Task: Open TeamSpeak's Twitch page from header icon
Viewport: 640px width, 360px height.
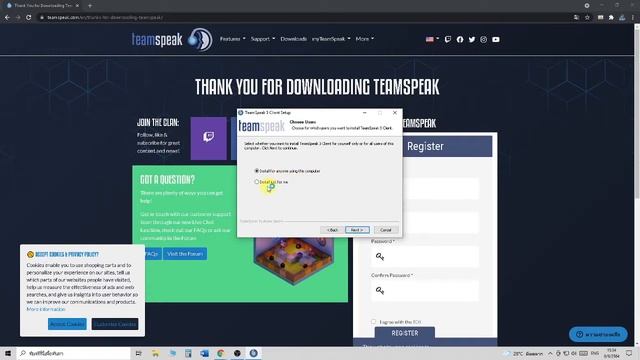Action: pyautogui.click(x=448, y=39)
